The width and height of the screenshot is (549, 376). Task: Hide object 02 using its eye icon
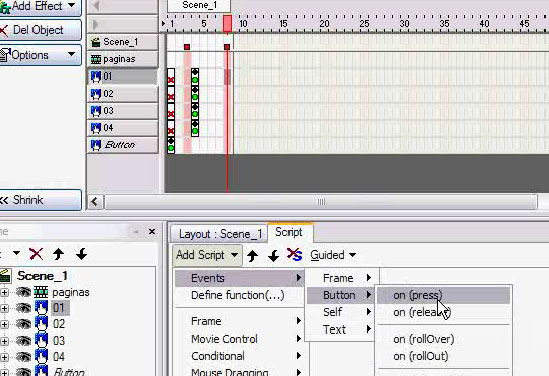(x=23, y=324)
